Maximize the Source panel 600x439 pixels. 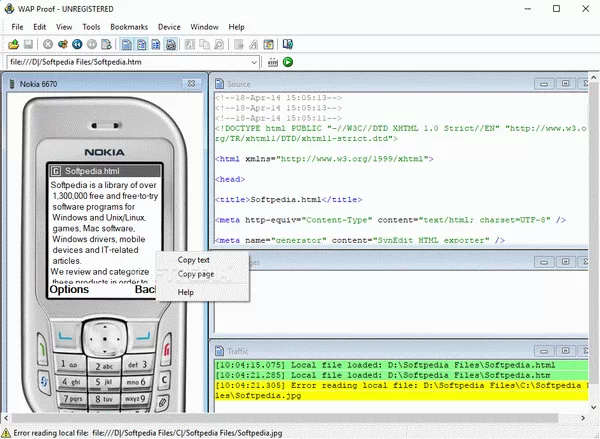pos(565,84)
